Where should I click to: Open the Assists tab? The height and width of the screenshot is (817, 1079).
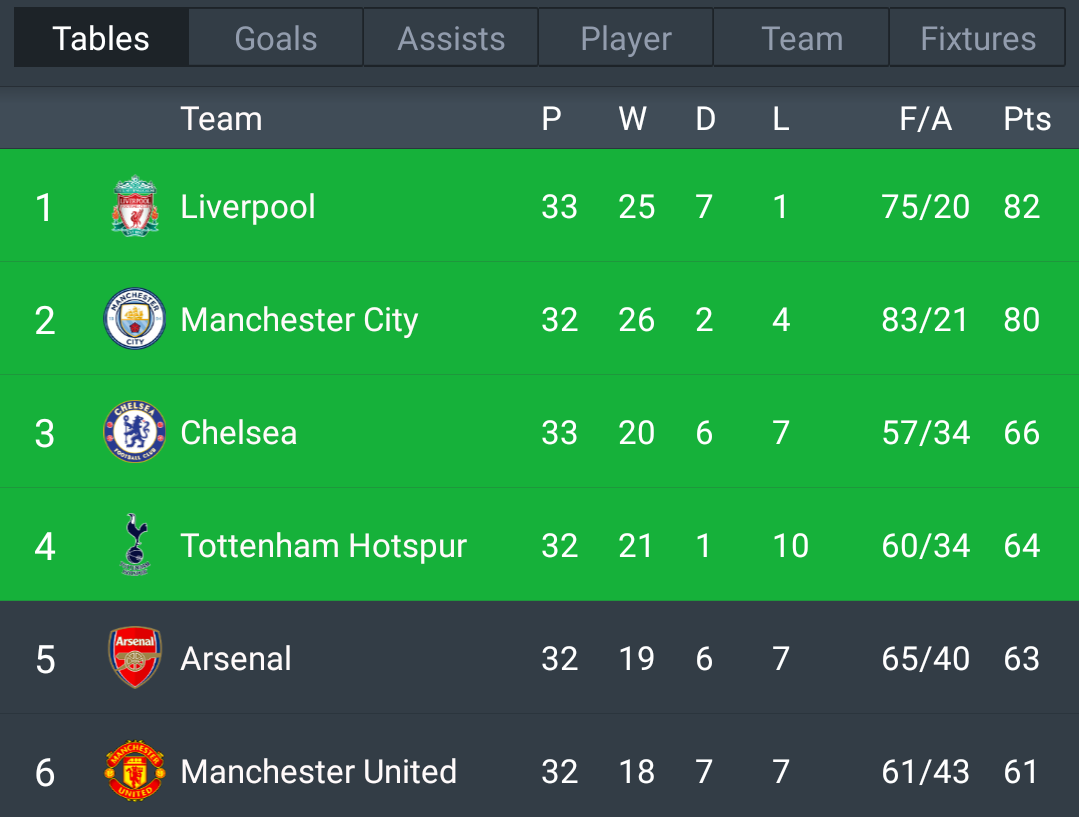pyautogui.click(x=451, y=38)
